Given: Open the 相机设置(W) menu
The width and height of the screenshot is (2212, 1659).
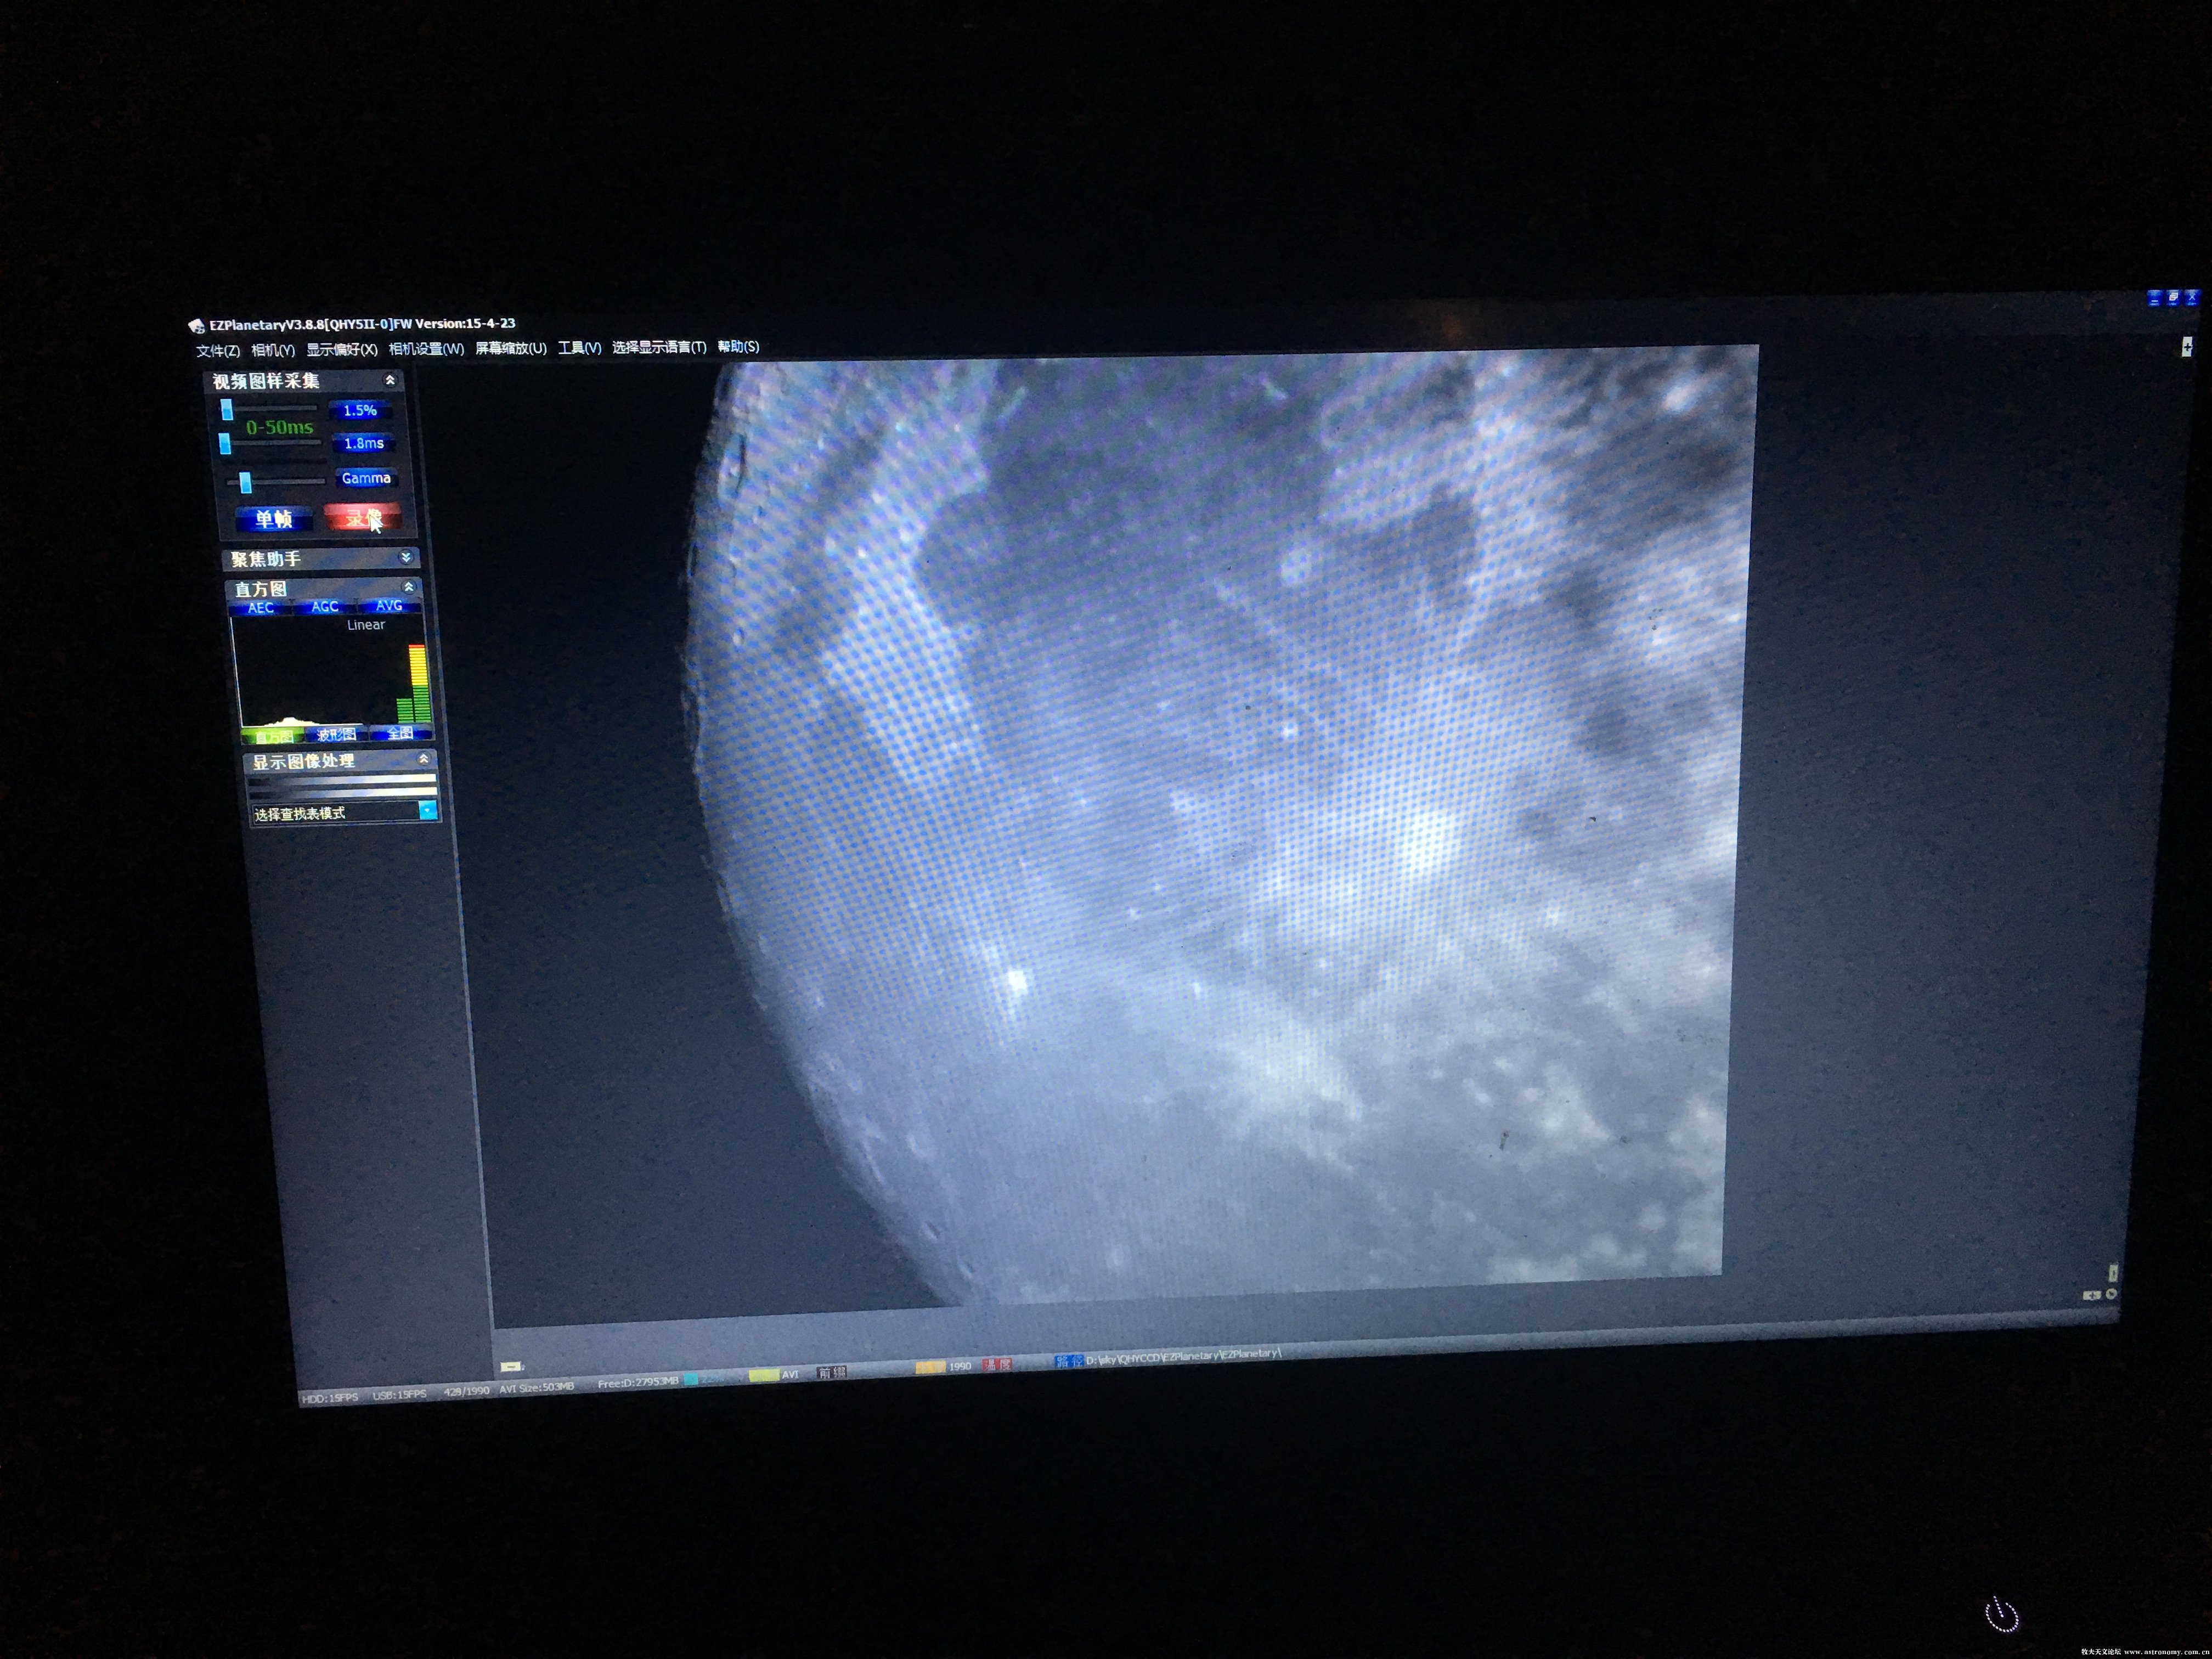Looking at the screenshot, I should [427, 349].
